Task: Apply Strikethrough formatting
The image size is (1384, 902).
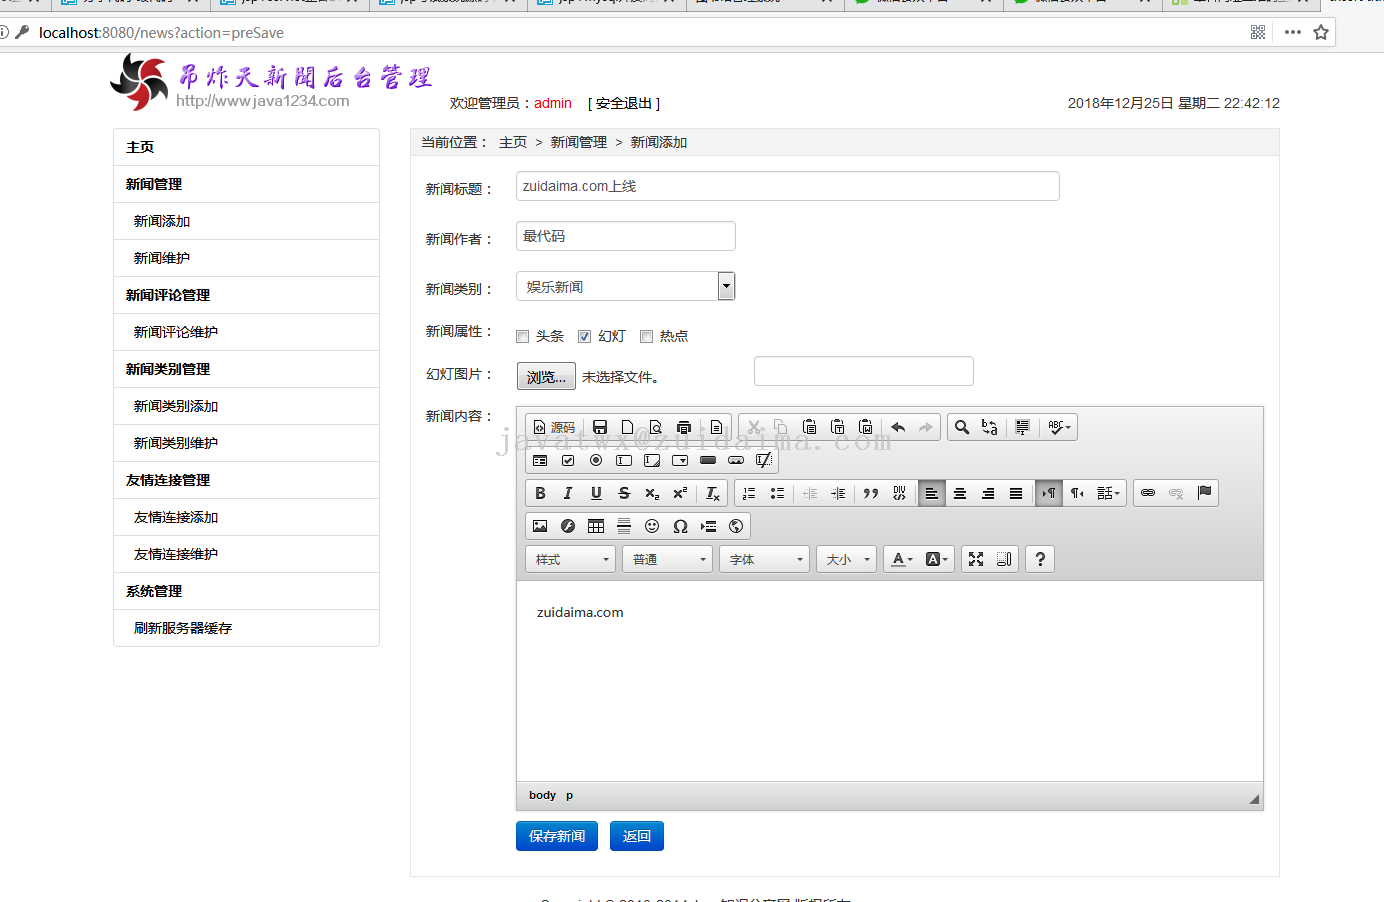Action: tap(624, 493)
